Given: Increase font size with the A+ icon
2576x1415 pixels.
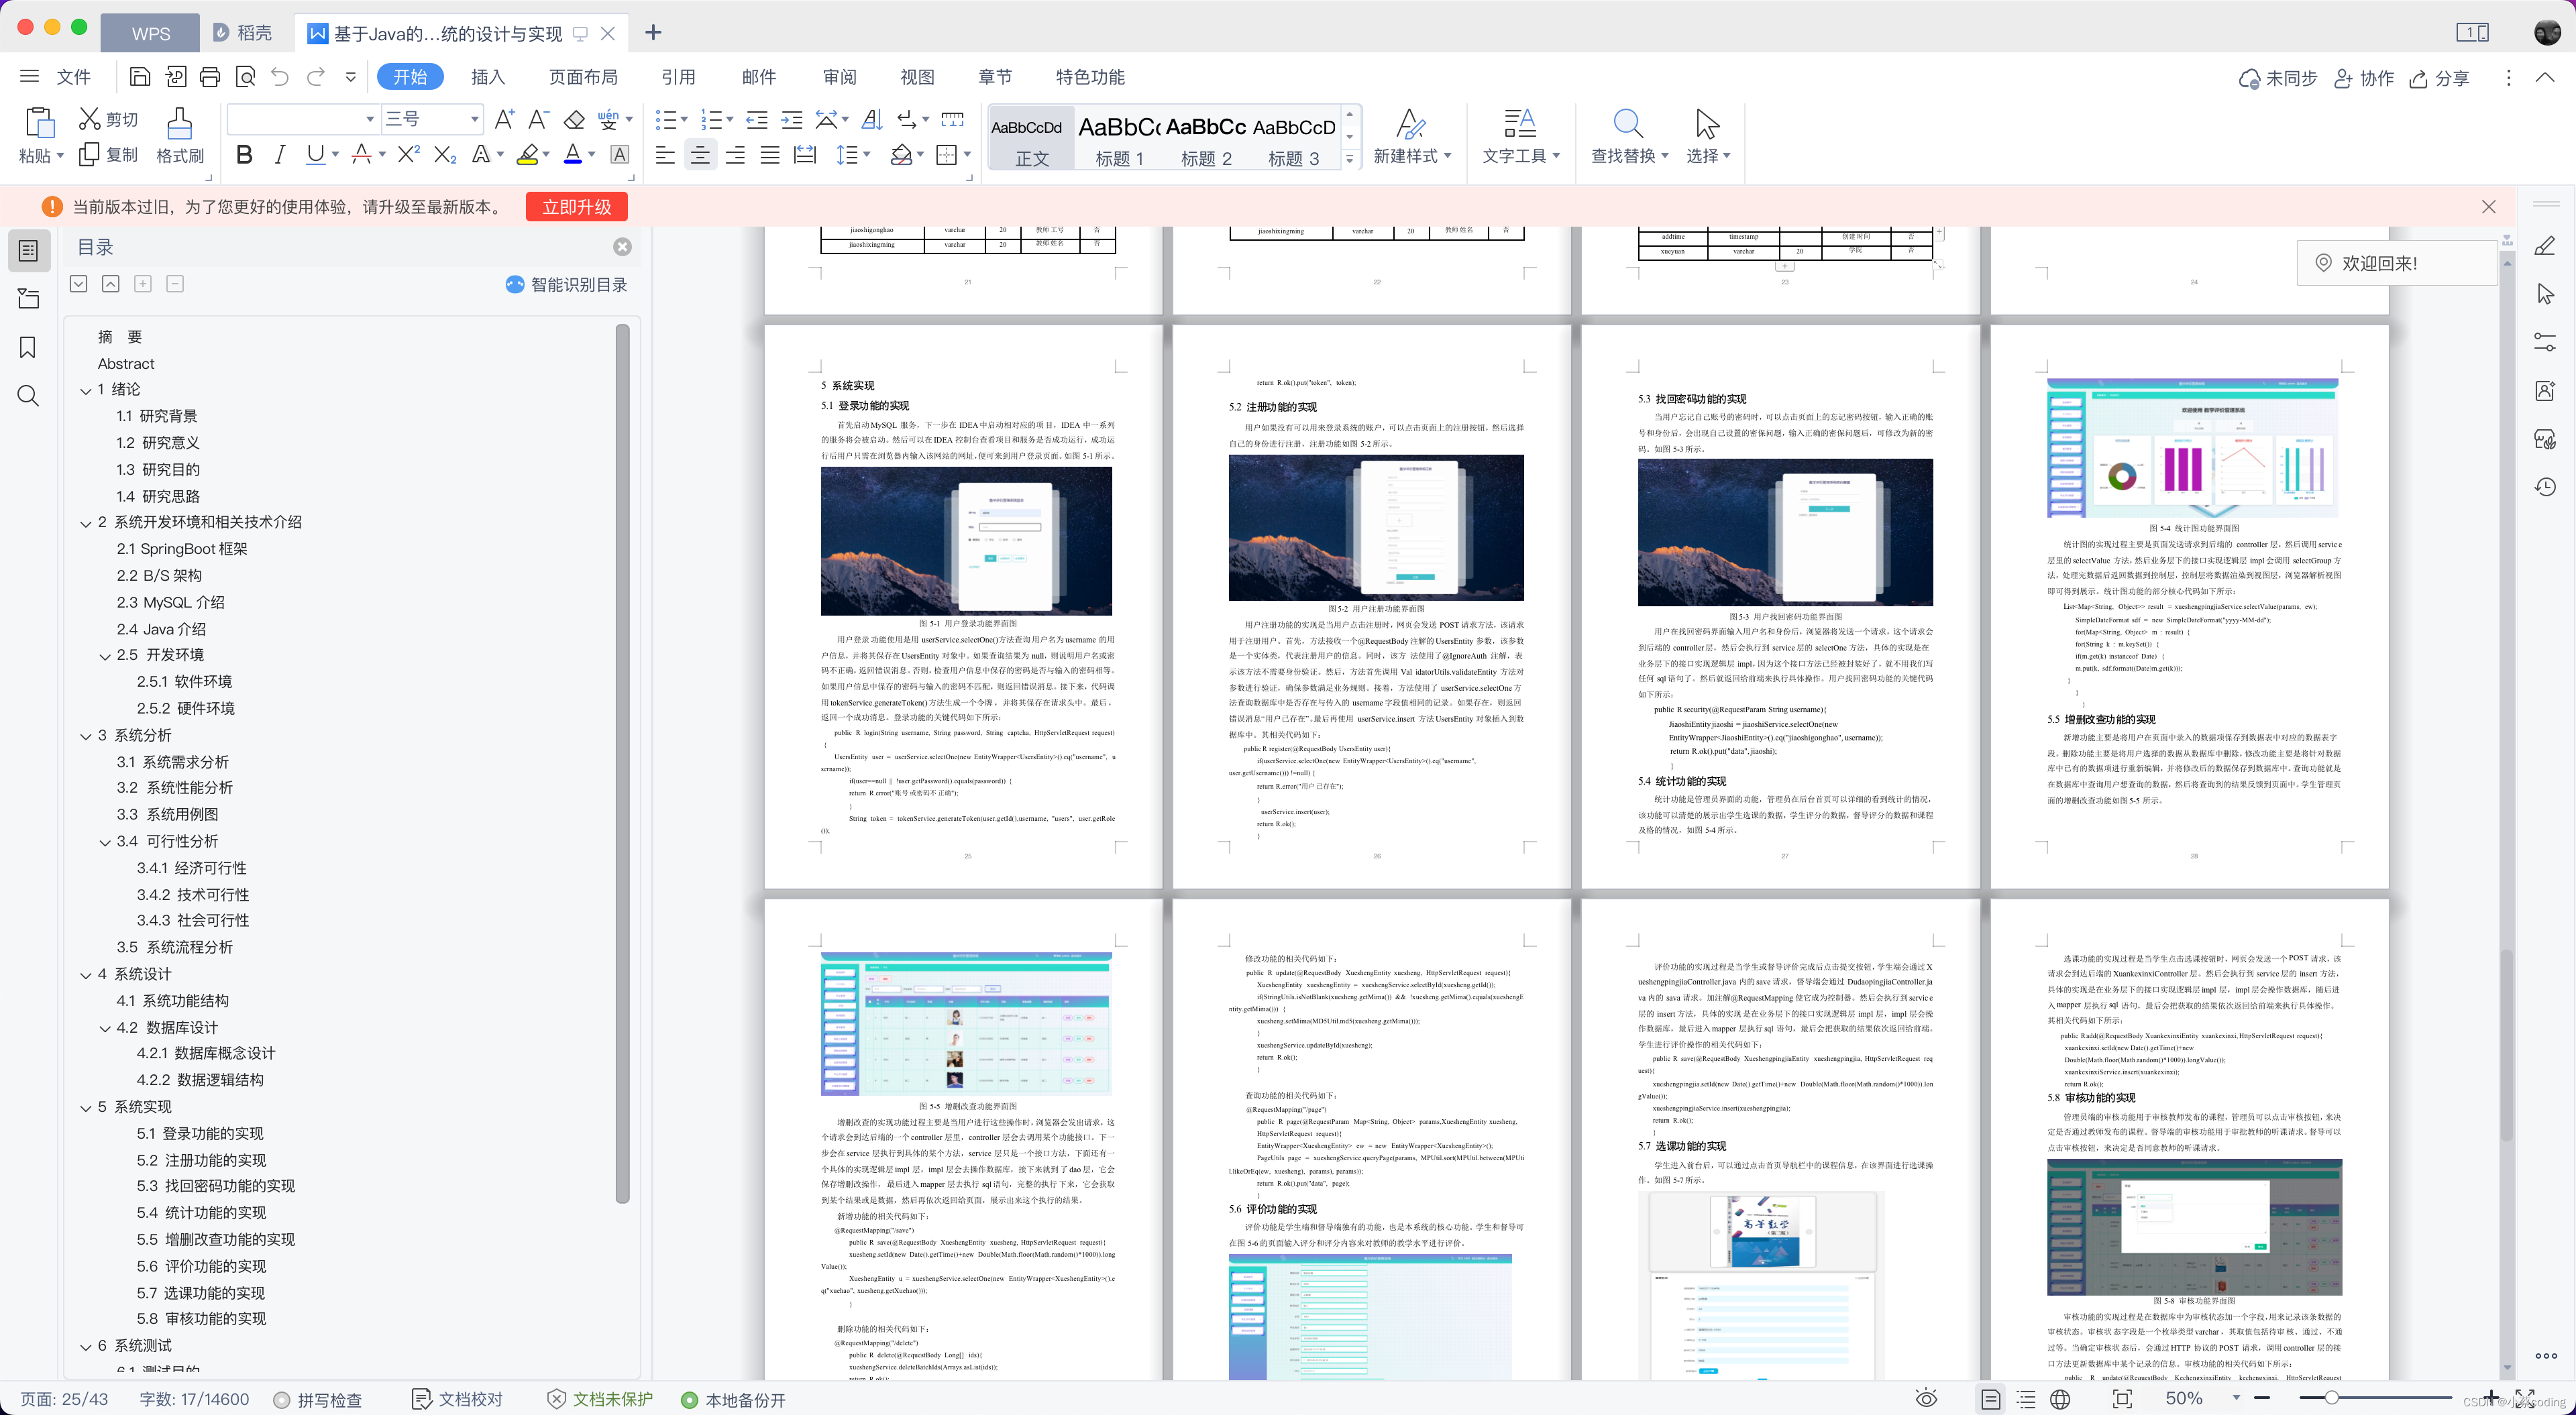Looking at the screenshot, I should tap(505, 120).
